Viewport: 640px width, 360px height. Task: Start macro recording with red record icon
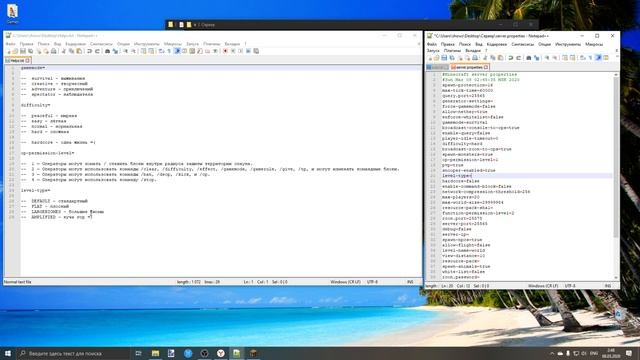tap(225, 51)
